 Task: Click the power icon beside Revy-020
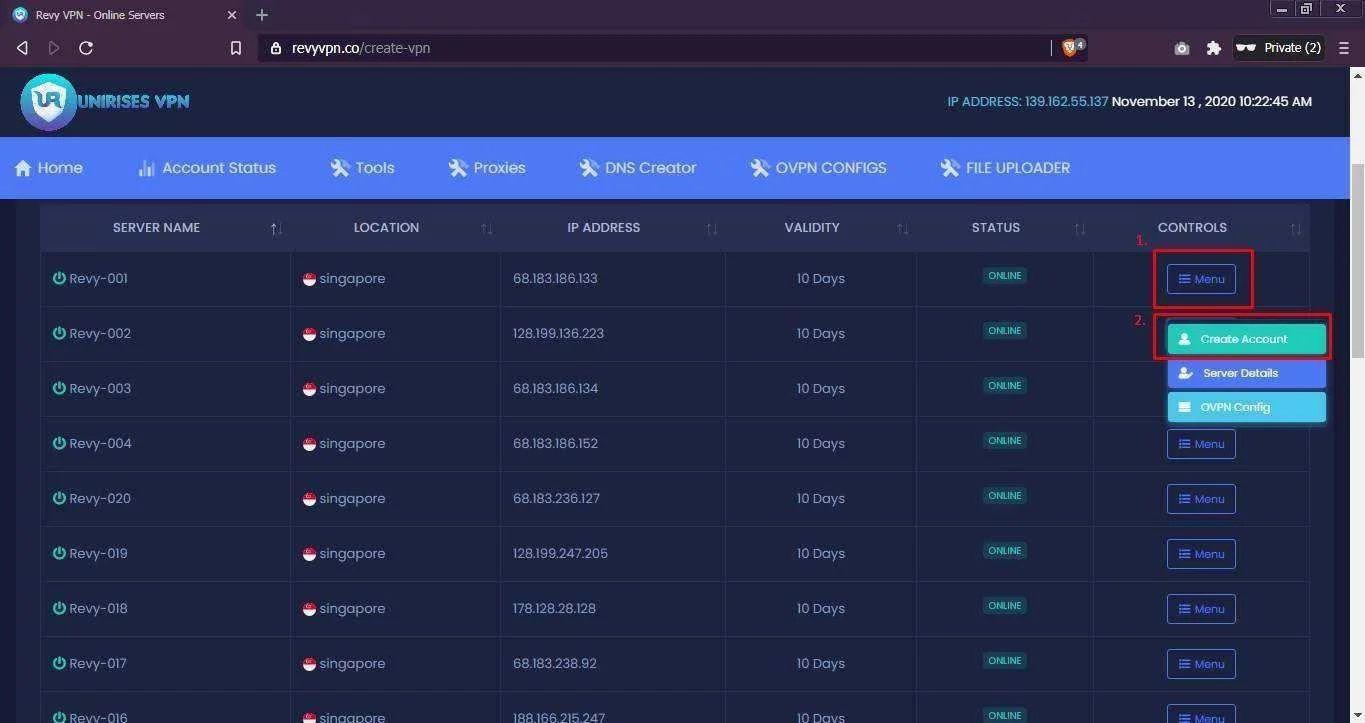pos(59,498)
